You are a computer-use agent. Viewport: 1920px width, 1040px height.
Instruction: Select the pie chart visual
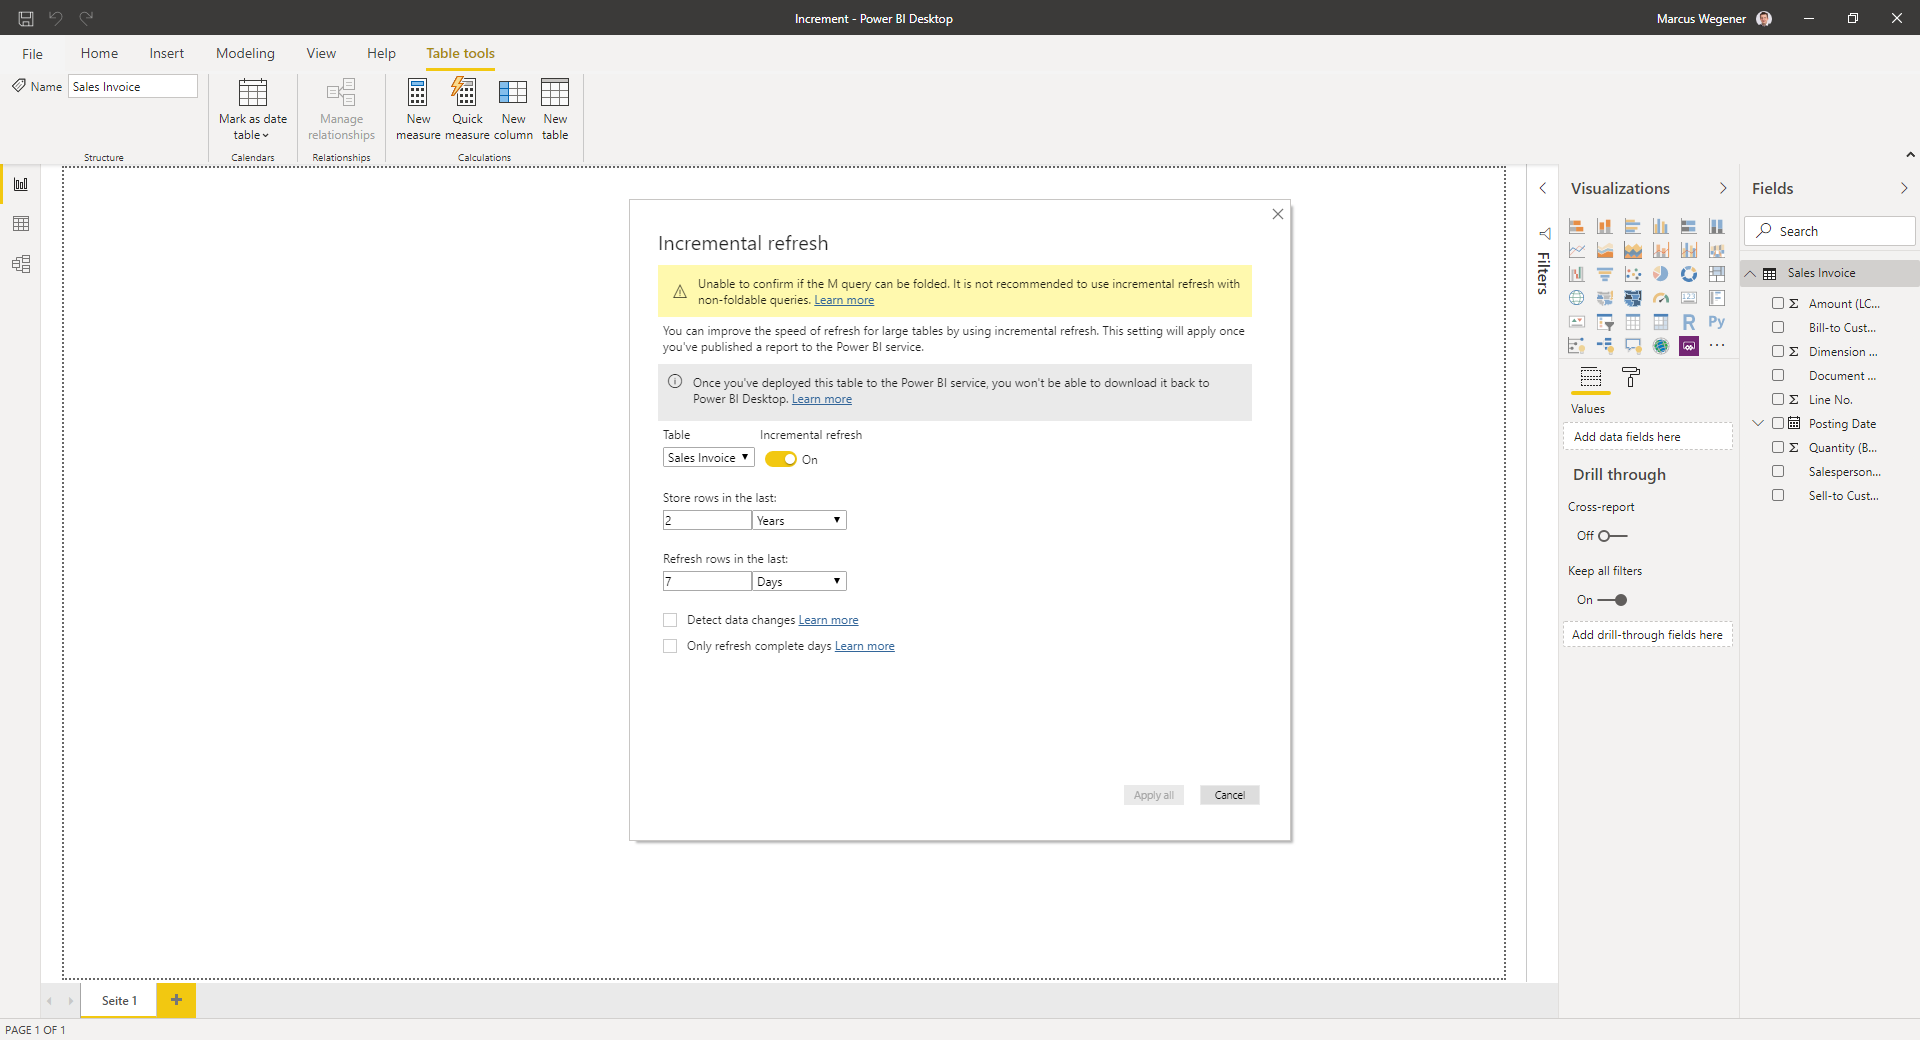(1661, 274)
